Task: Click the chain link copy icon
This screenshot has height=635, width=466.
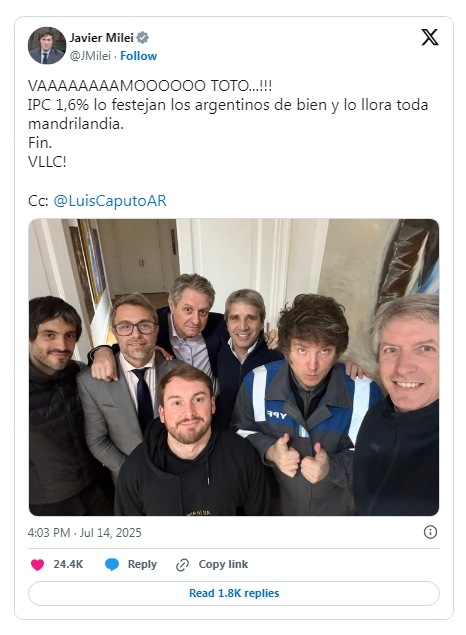Action: click(x=182, y=565)
